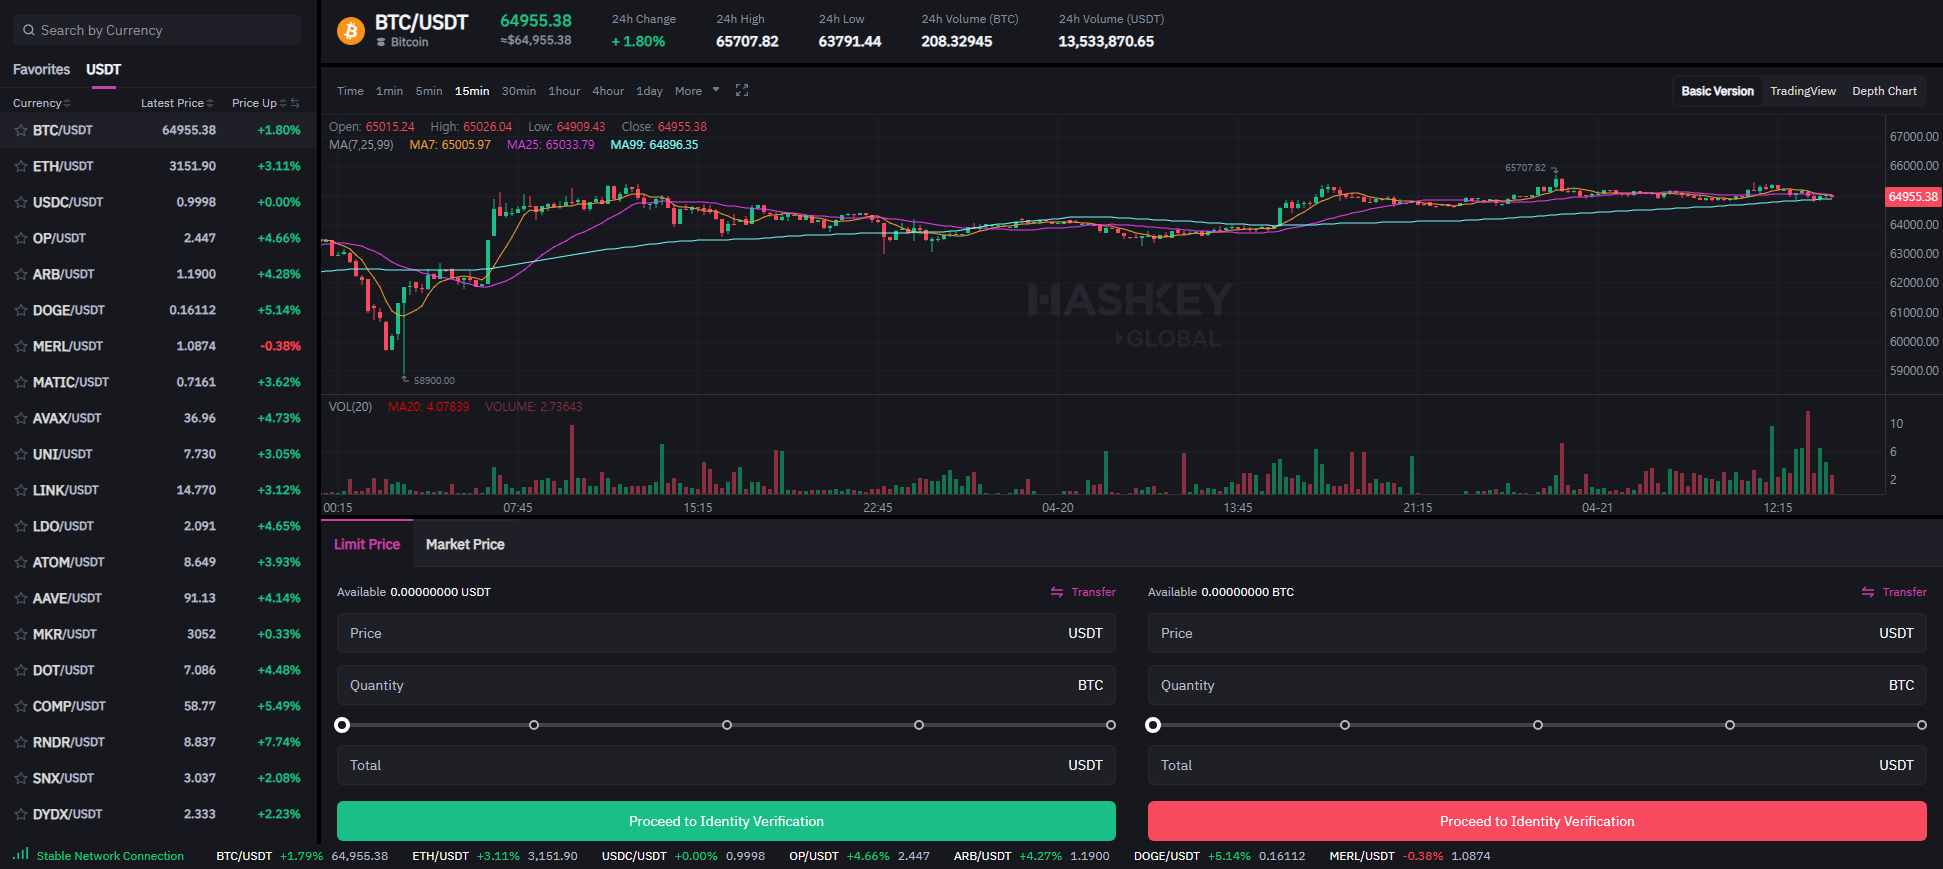The width and height of the screenshot is (1943, 869).
Task: Click ETH/USDT in bottom ticker
Action: [440, 856]
